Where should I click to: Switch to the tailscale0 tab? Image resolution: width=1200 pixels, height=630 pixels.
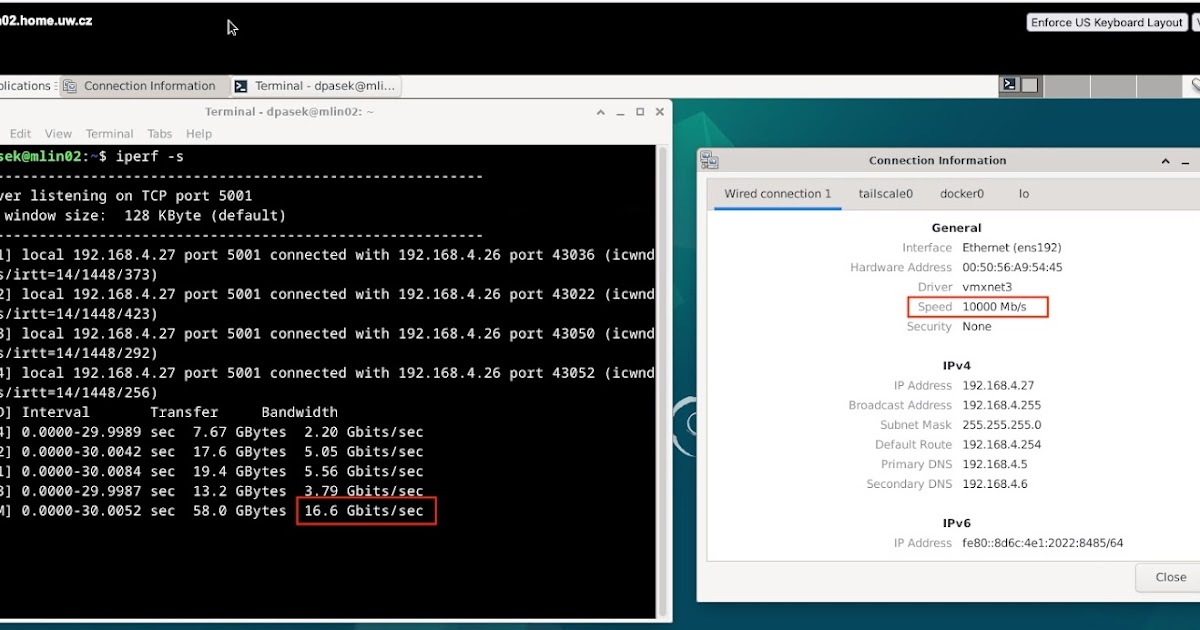(x=885, y=194)
